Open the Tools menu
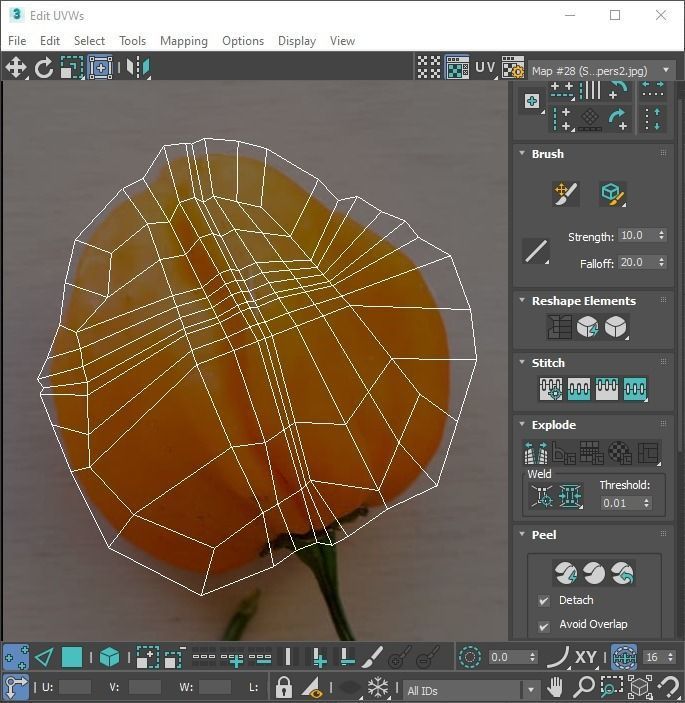The image size is (685, 703). click(x=132, y=41)
